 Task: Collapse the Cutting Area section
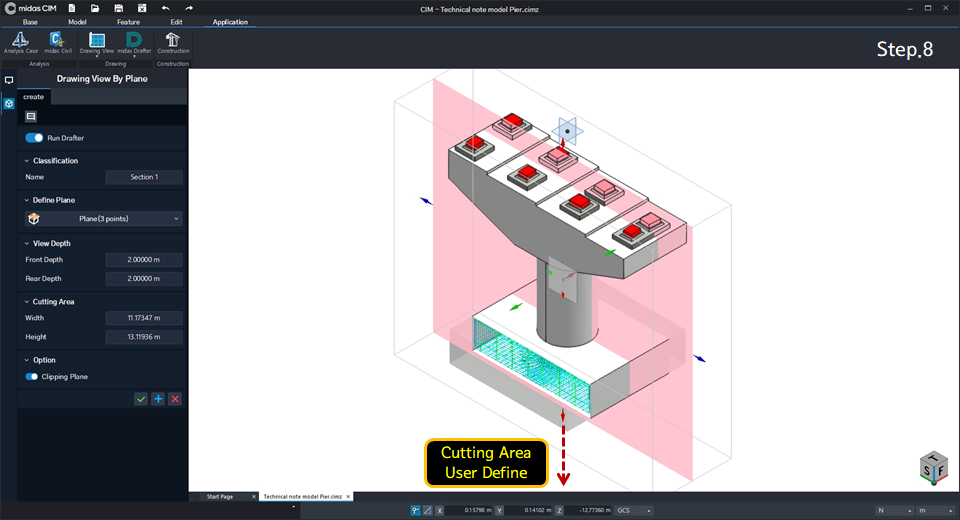pyautogui.click(x=26, y=301)
